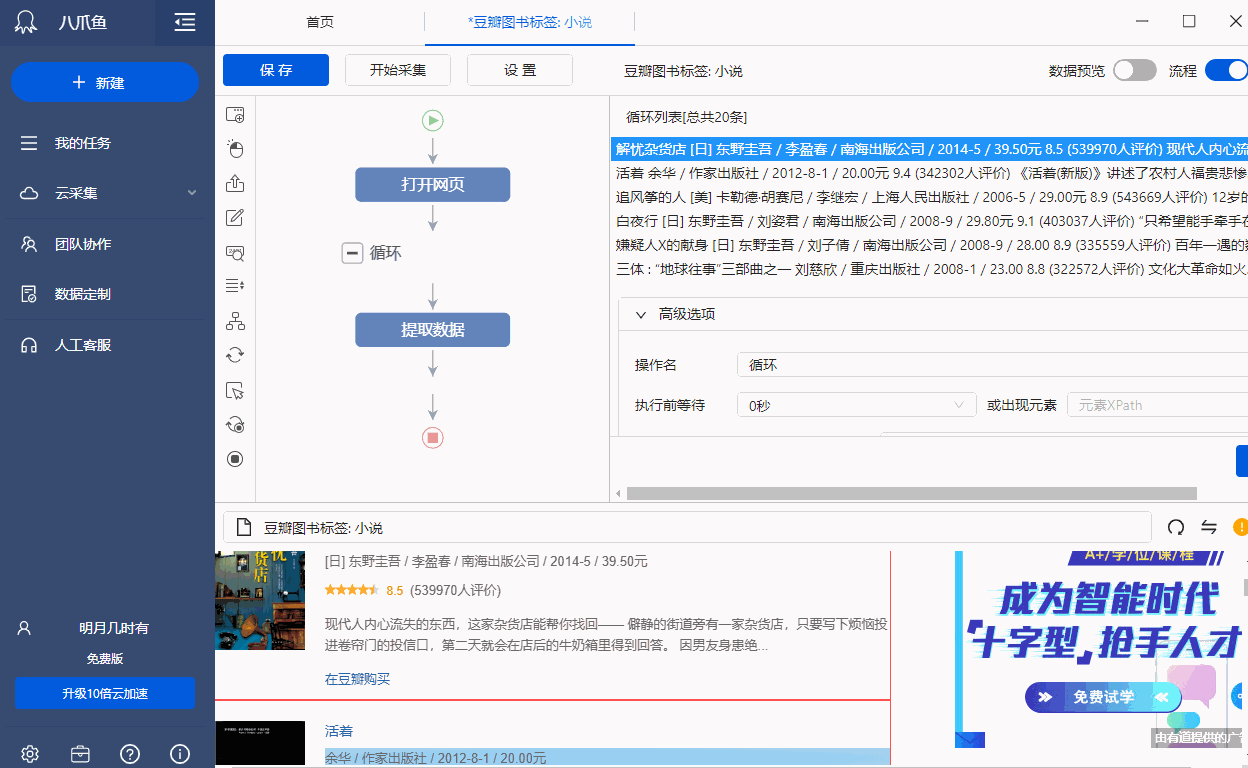Select the export upload step tool
The width and height of the screenshot is (1248, 768).
click(x=235, y=184)
